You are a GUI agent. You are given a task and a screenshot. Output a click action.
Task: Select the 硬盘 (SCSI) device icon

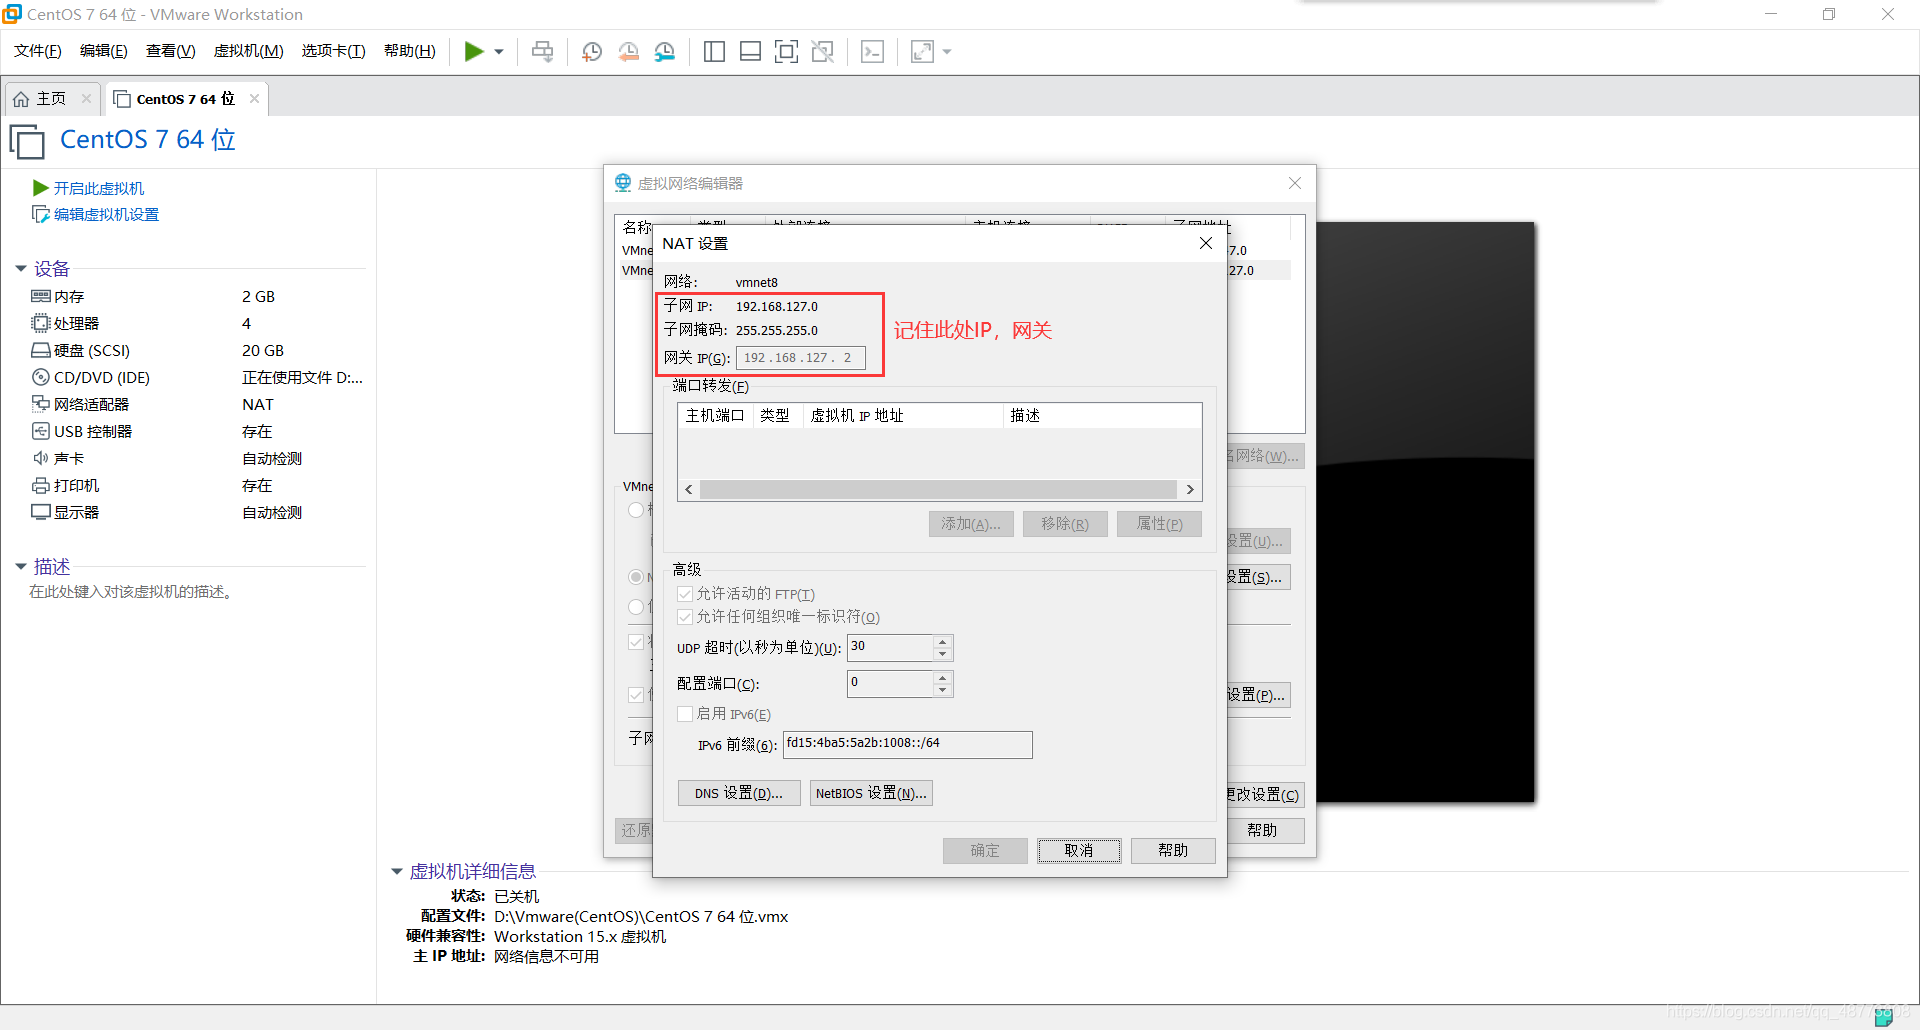pos(41,350)
